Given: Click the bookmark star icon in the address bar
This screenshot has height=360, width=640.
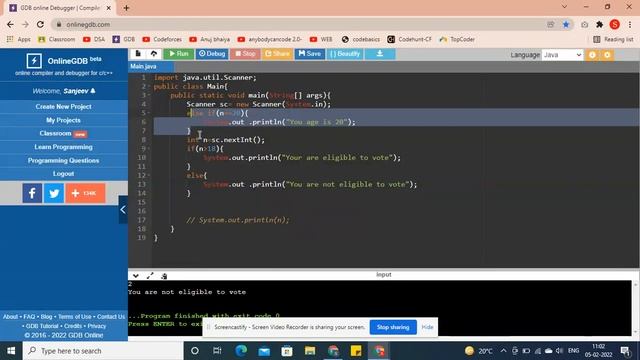Looking at the screenshot, I should [566, 24].
